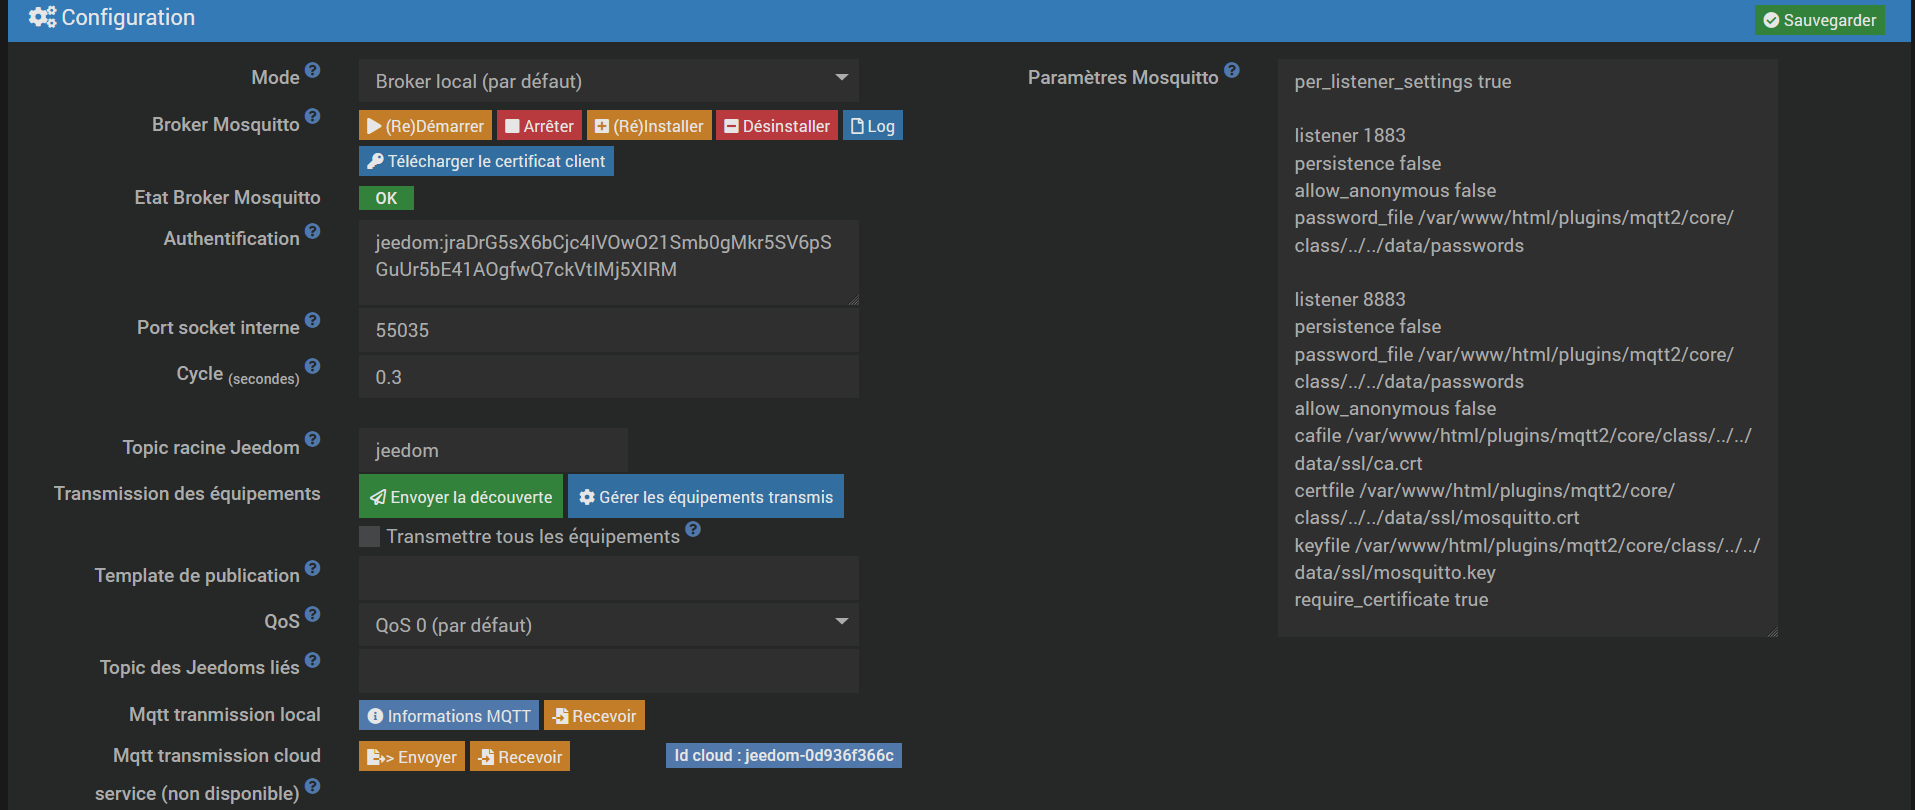Enable Transmettre tous les équipements checkbox

pyautogui.click(x=370, y=537)
